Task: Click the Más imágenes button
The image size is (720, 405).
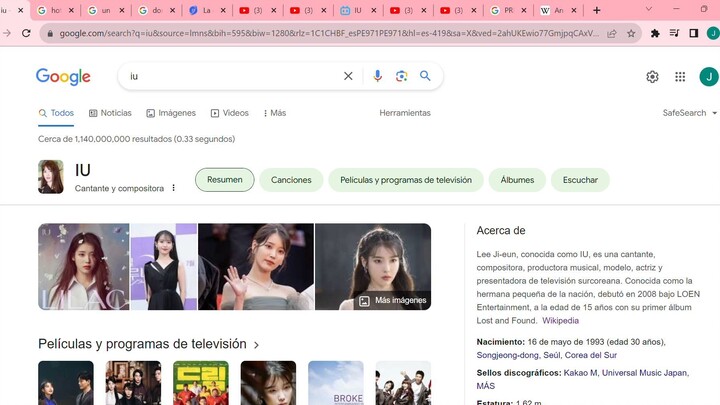Action: [393, 300]
